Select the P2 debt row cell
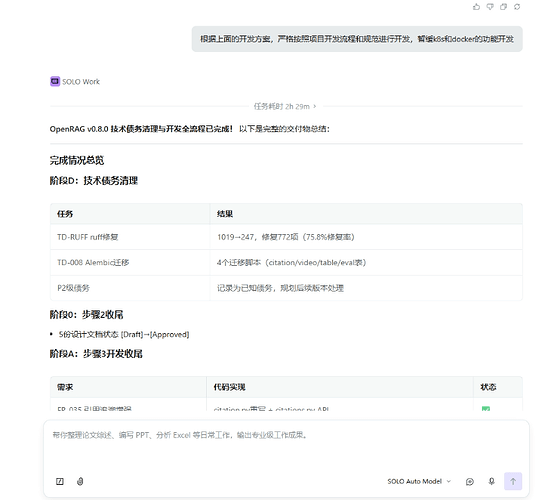The width and height of the screenshot is (551, 500). click(130, 288)
